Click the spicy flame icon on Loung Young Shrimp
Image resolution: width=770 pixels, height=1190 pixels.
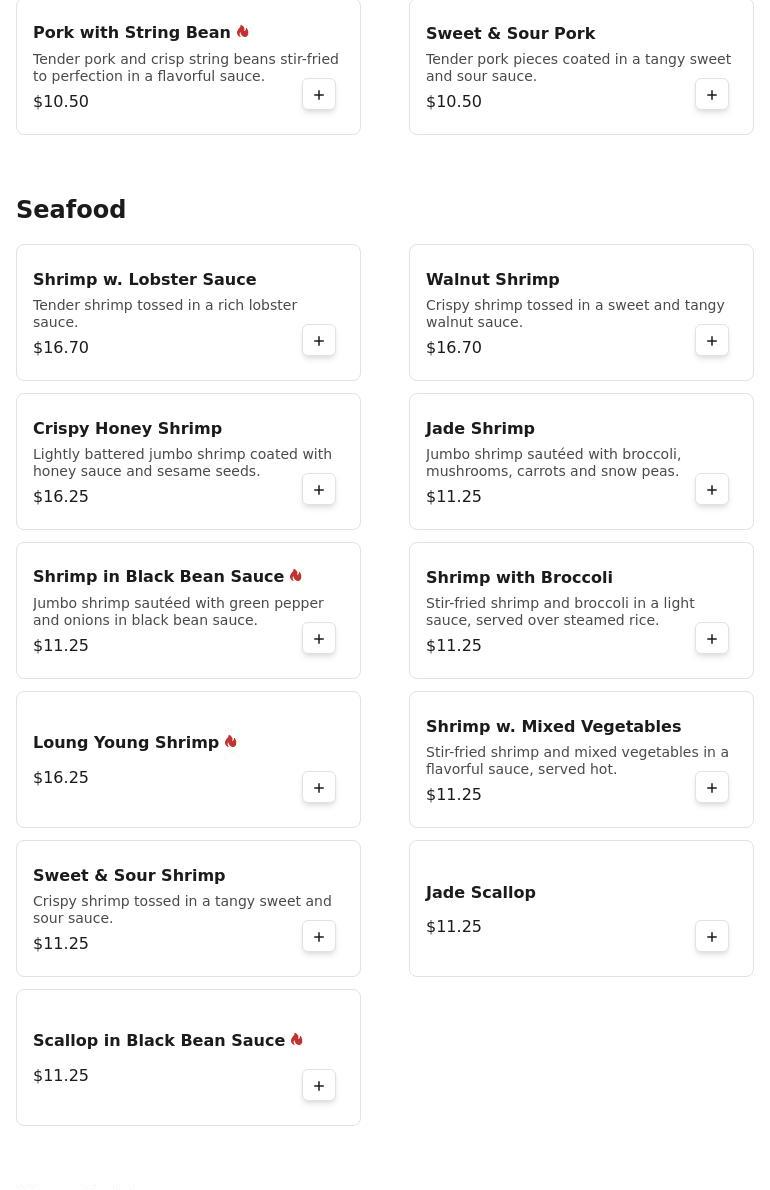[231, 741]
